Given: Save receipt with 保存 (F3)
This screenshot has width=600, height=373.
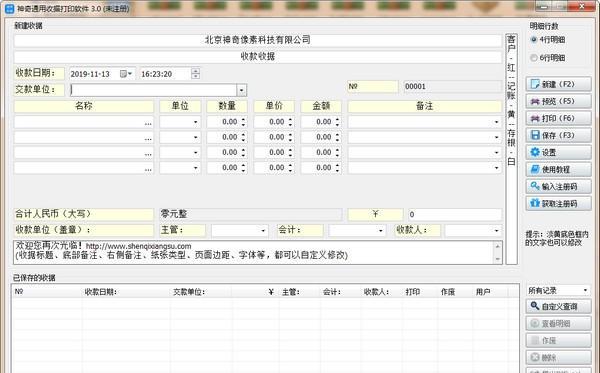Looking at the screenshot, I should click(558, 135).
